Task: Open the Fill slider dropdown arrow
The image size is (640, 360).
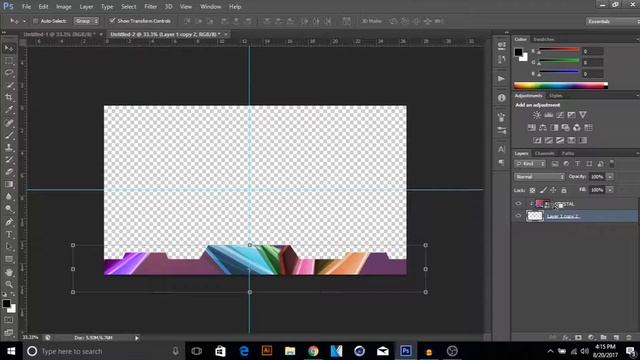Action: (x=610, y=190)
